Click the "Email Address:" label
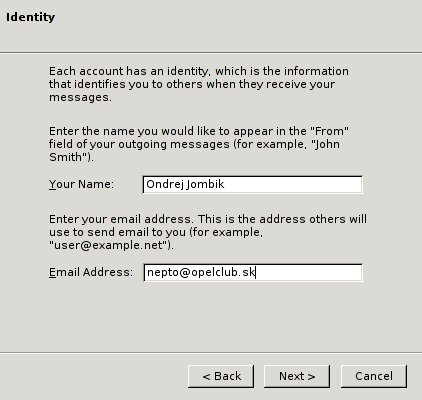Screen dimensions: 422x400 [91, 273]
